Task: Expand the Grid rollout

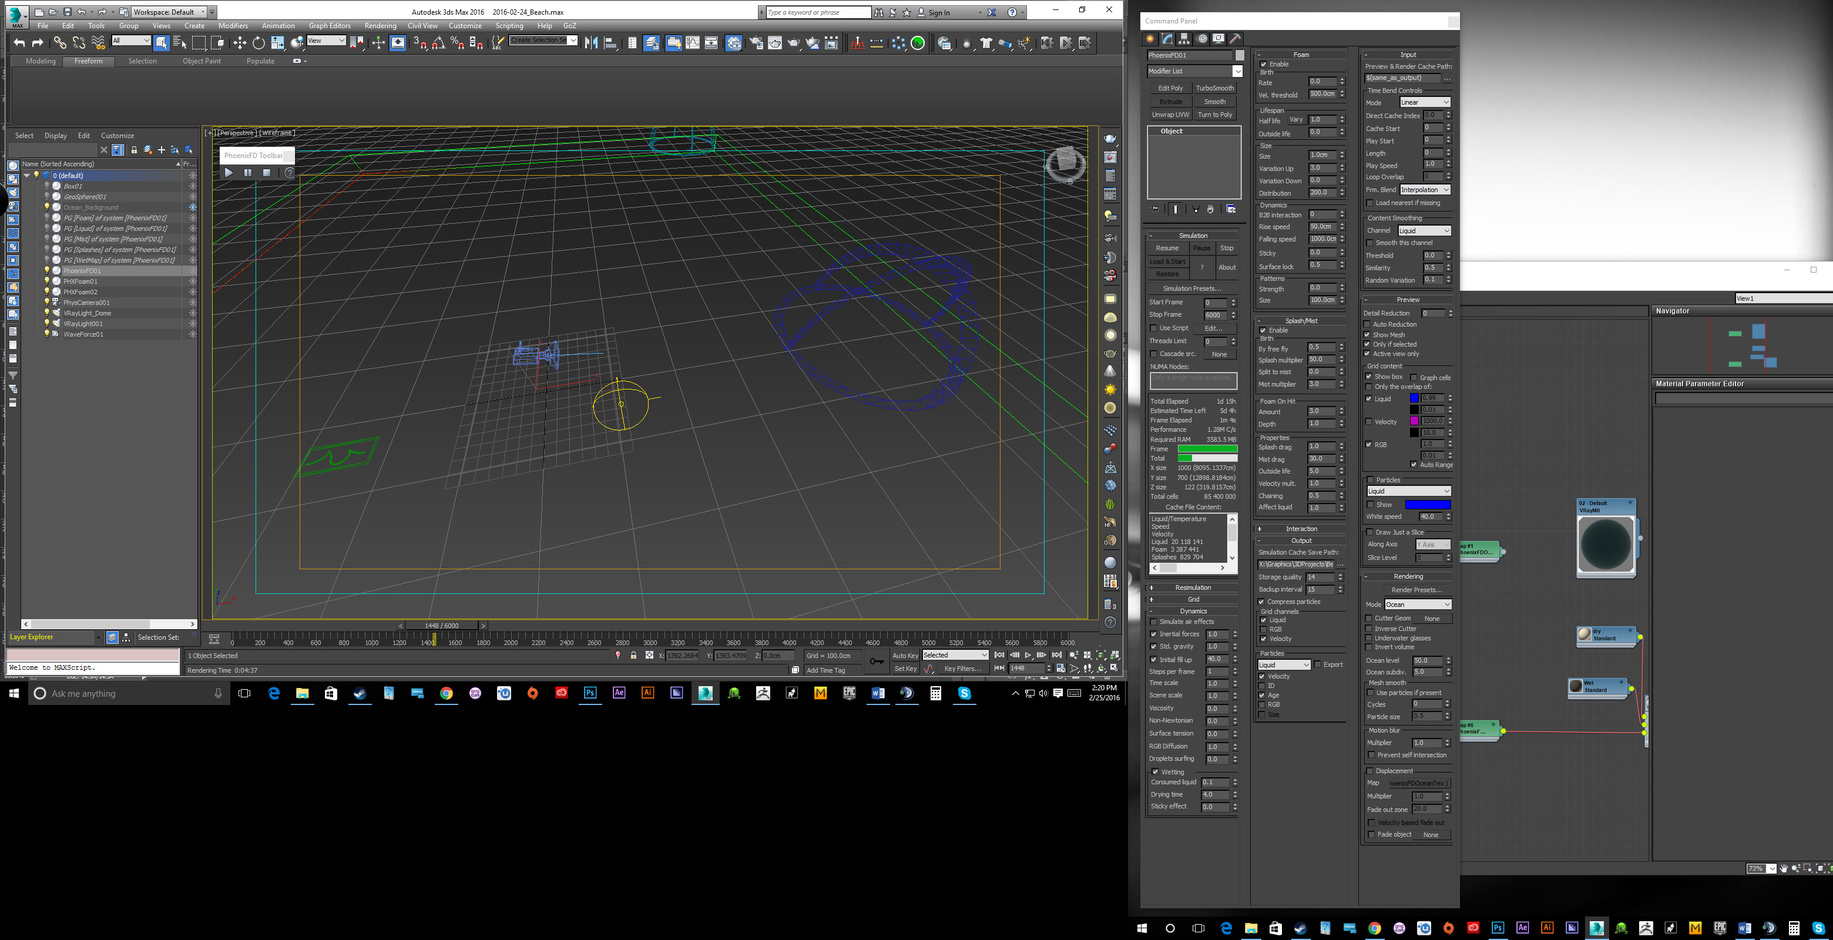Action: 1193,599
